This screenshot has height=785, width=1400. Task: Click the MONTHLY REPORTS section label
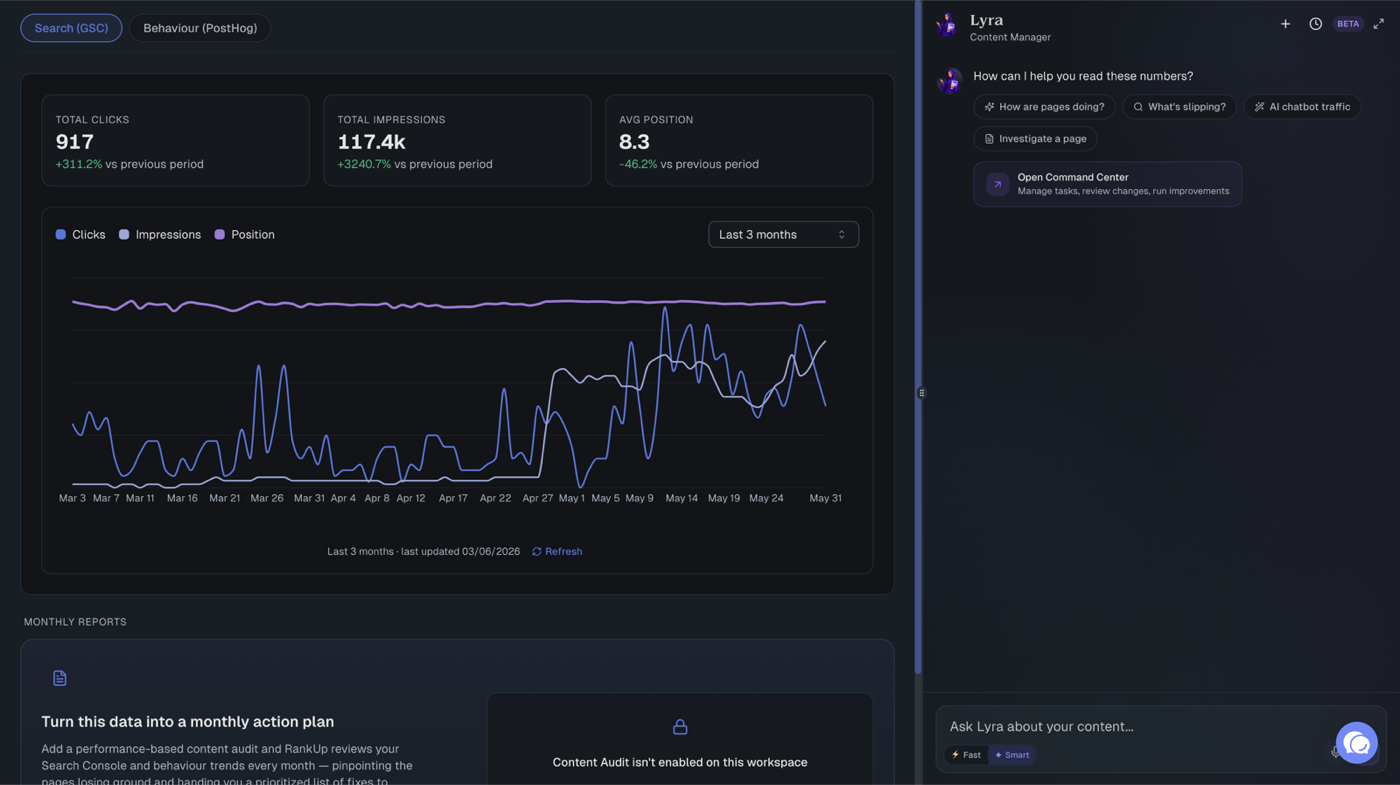point(75,622)
